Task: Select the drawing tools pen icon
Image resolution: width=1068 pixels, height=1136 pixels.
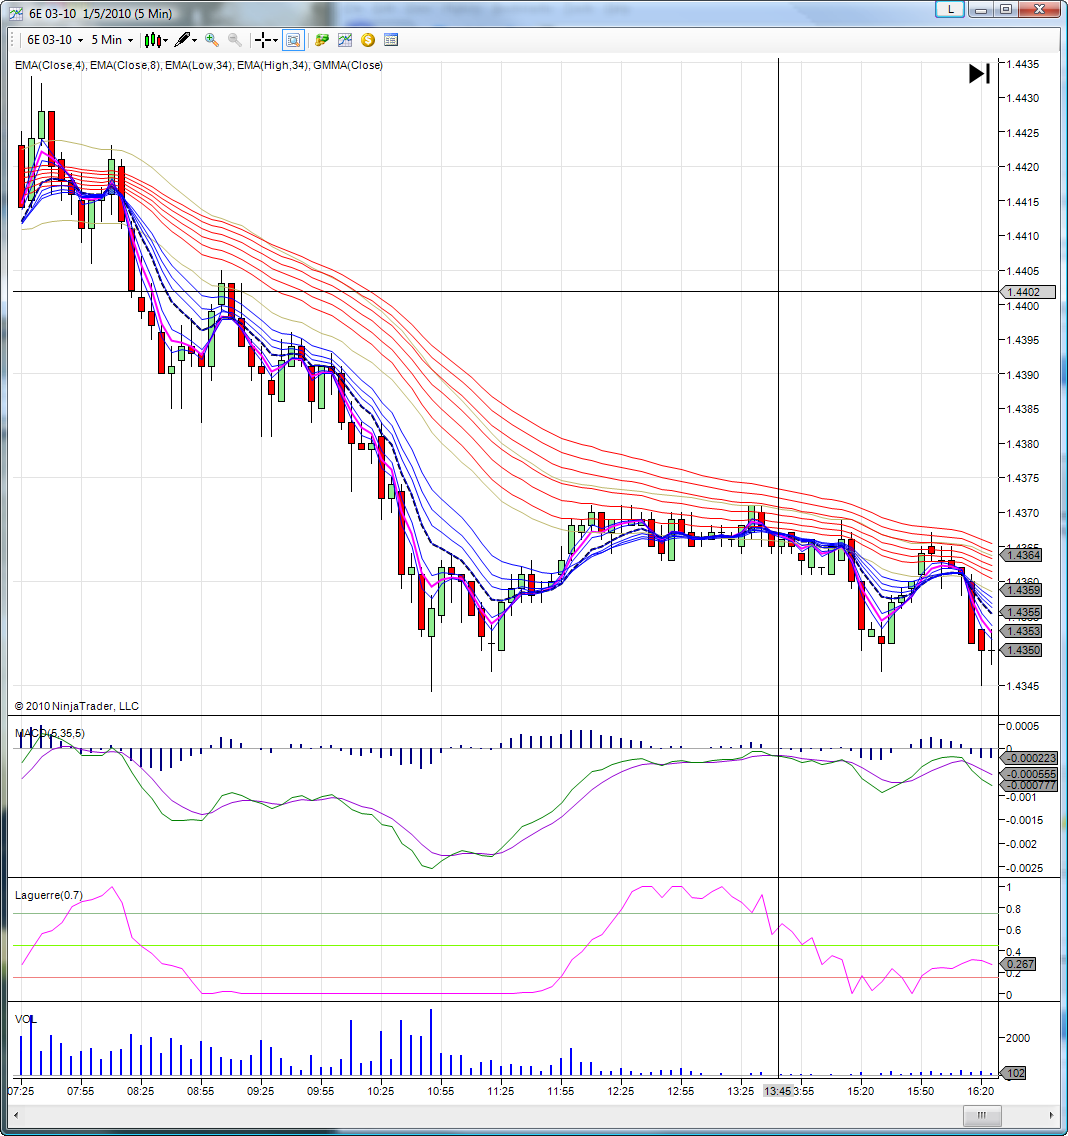Action: click(x=183, y=40)
